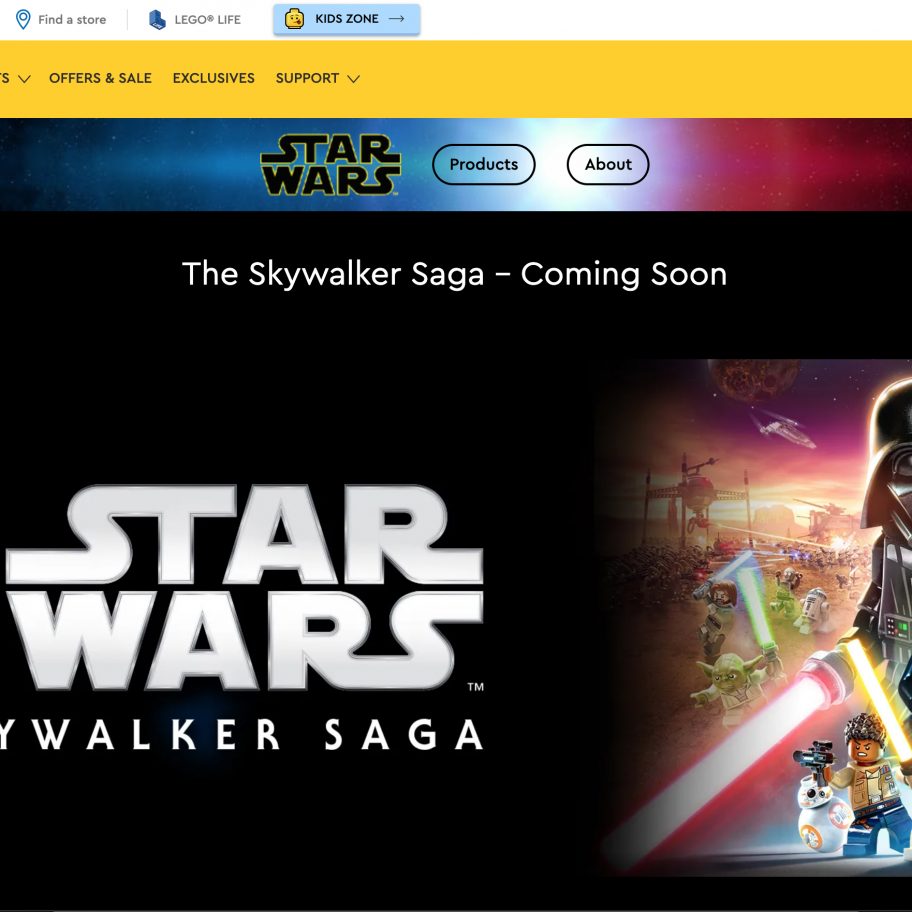Viewport: 912px width, 912px height.
Task: Expand the SUPPORT dropdown chevron
Action: (x=354, y=79)
